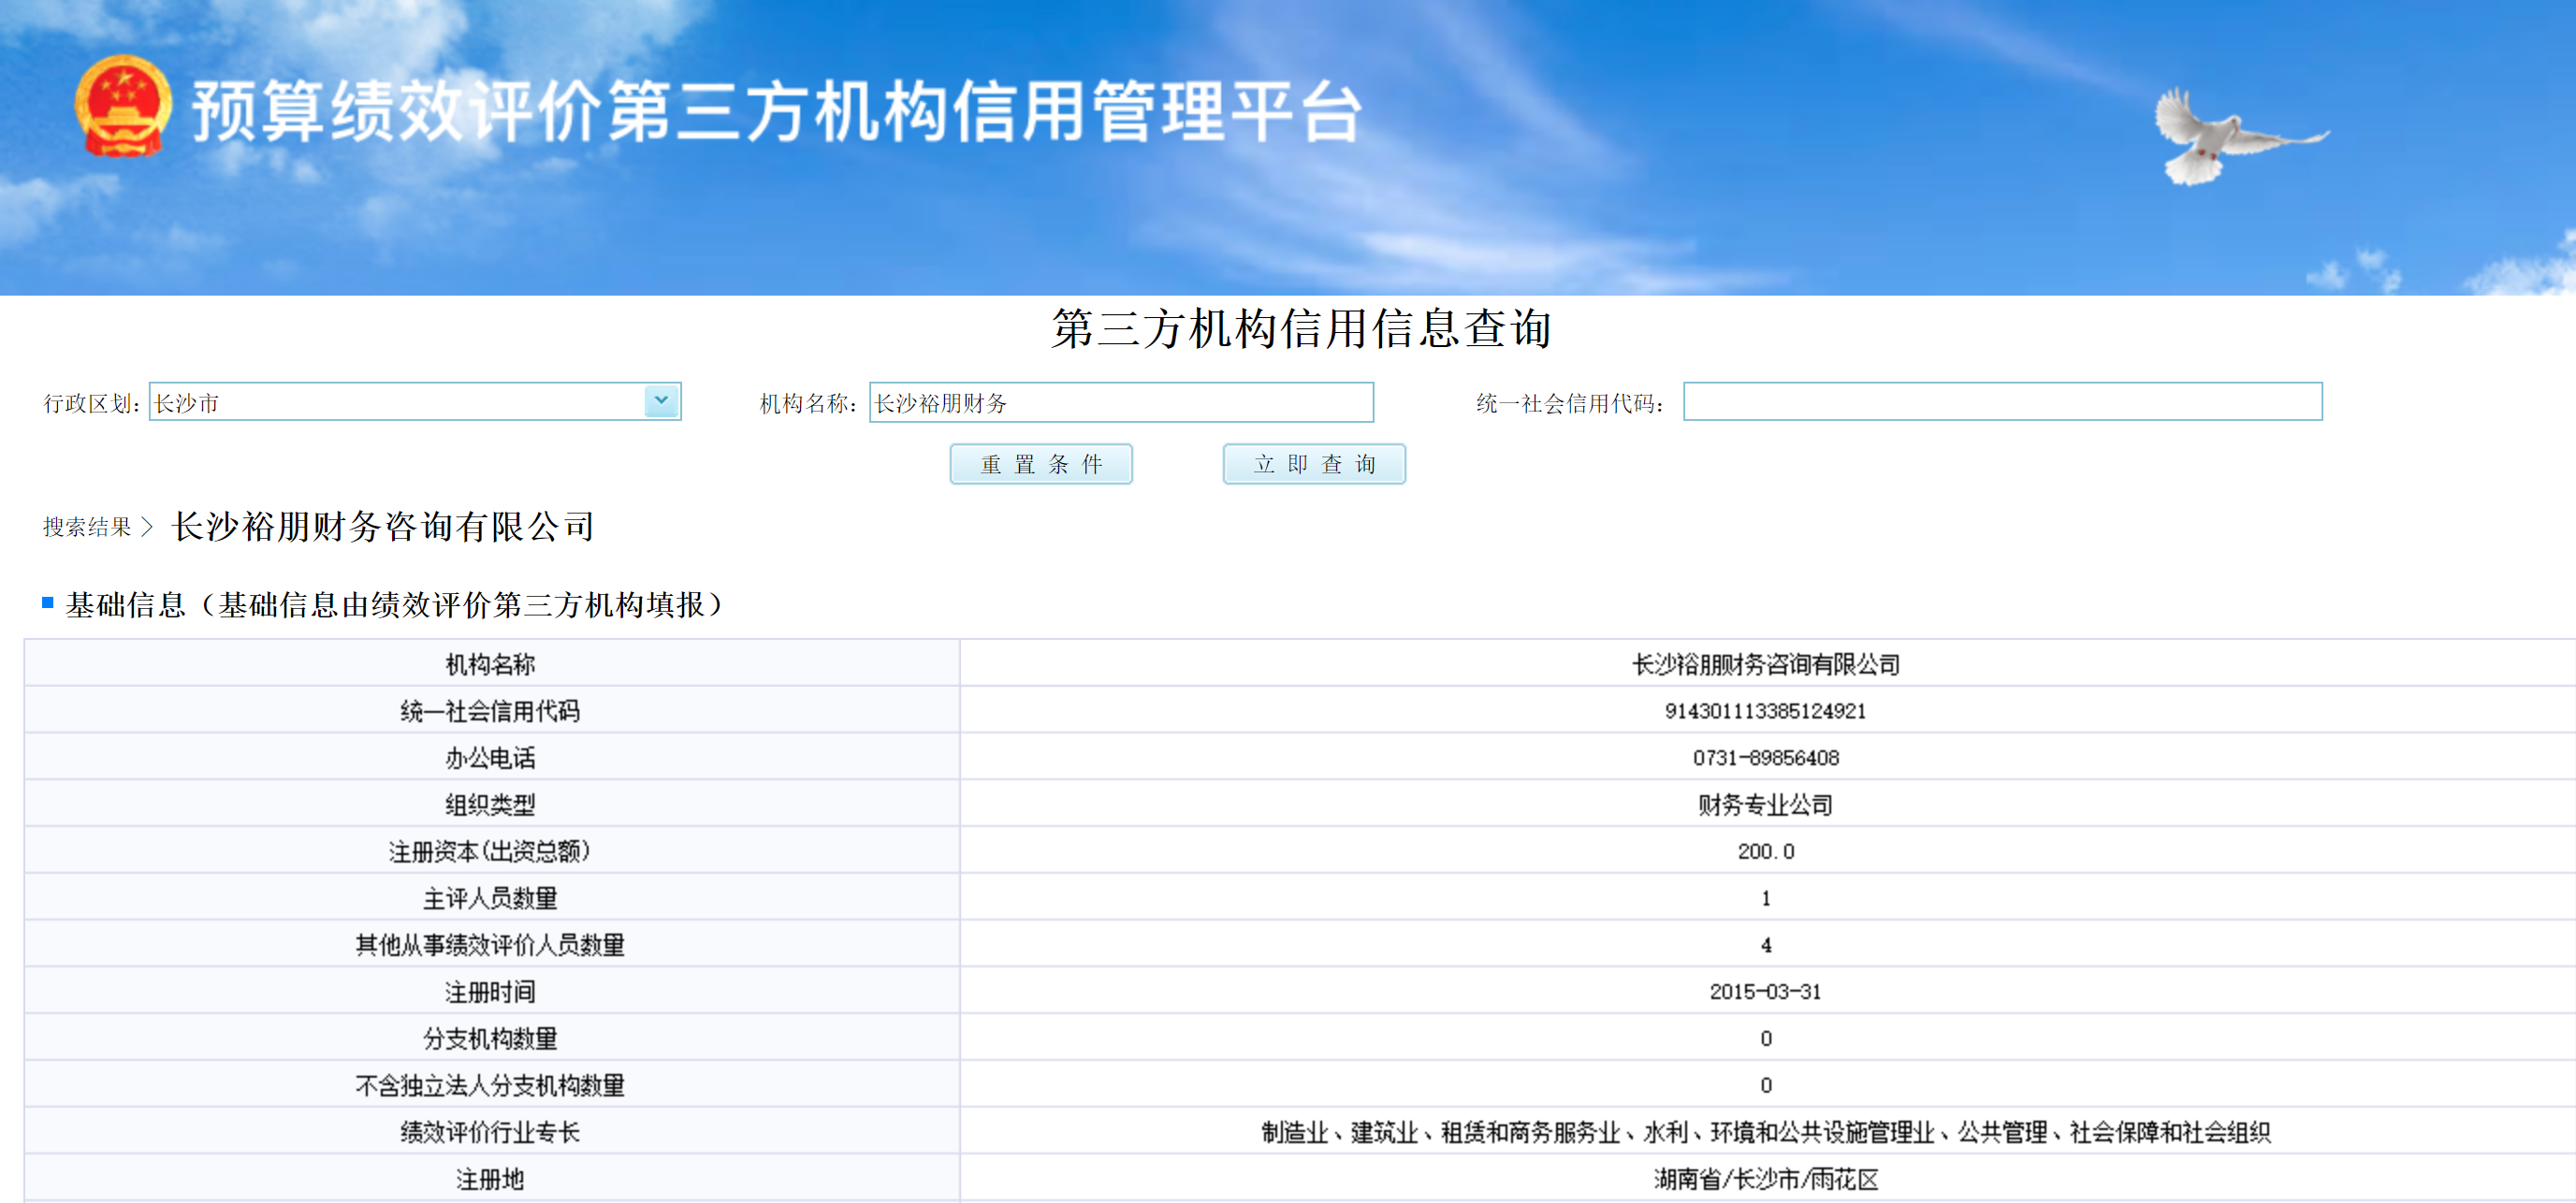Viewport: 2576px width, 1203px height.
Task: Click the company name cell in the table
Action: tap(1765, 664)
